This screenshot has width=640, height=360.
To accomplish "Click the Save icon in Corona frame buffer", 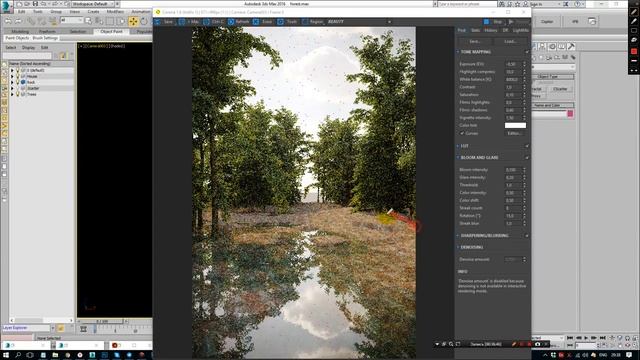I will point(158,22).
